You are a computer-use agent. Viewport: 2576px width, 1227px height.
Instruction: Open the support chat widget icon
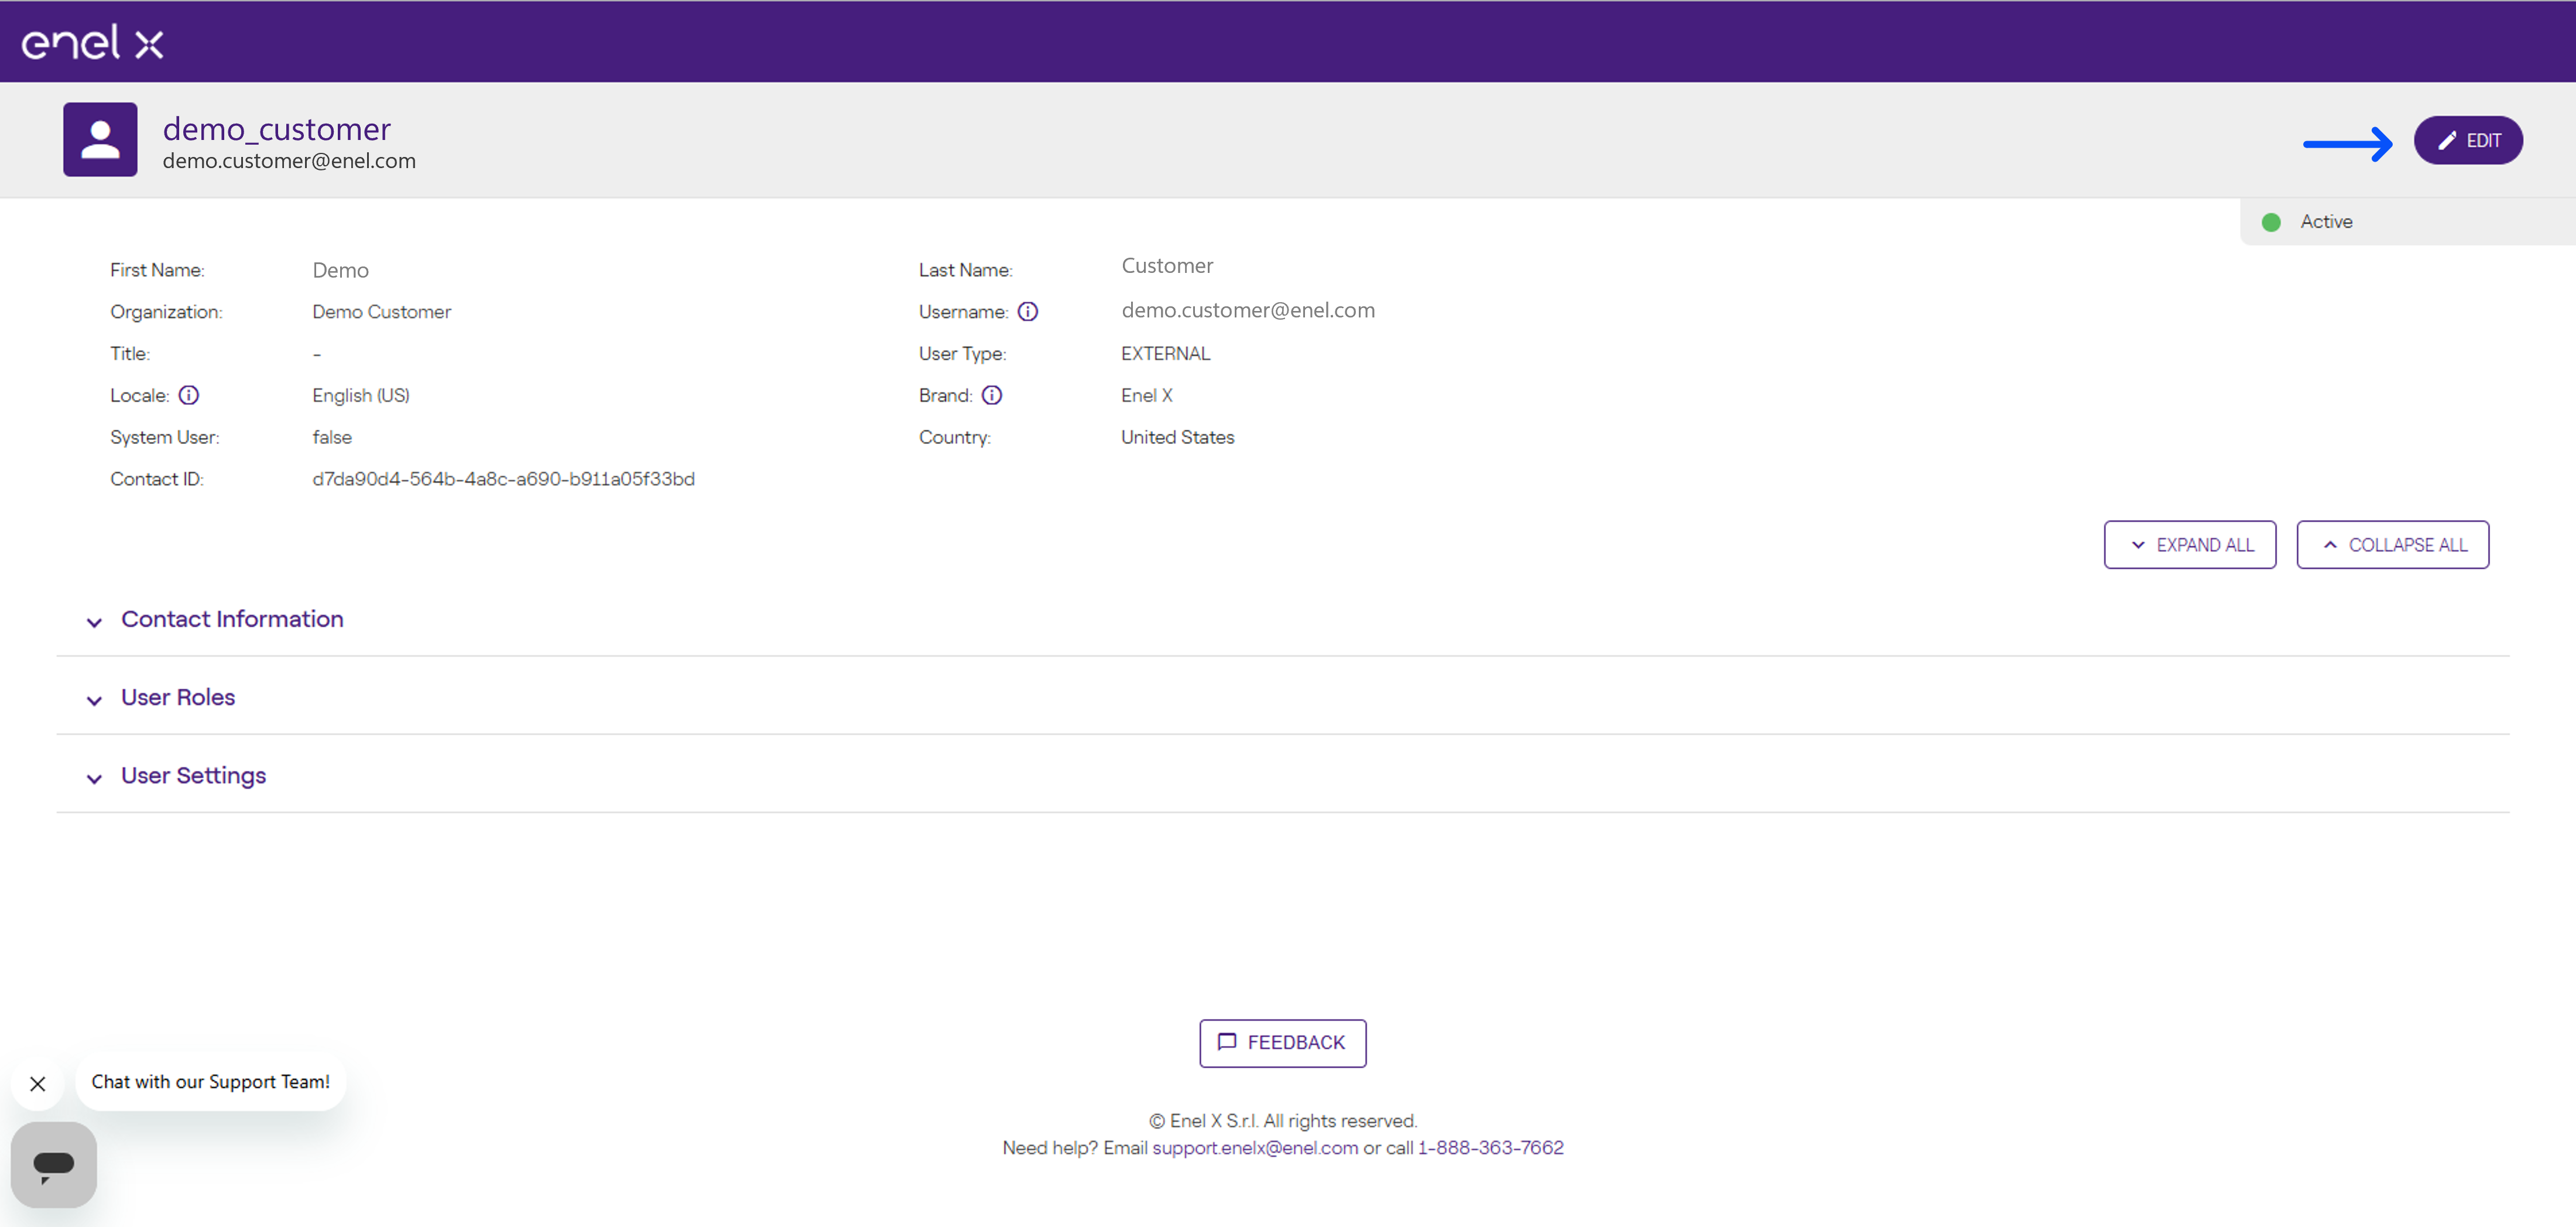click(54, 1164)
